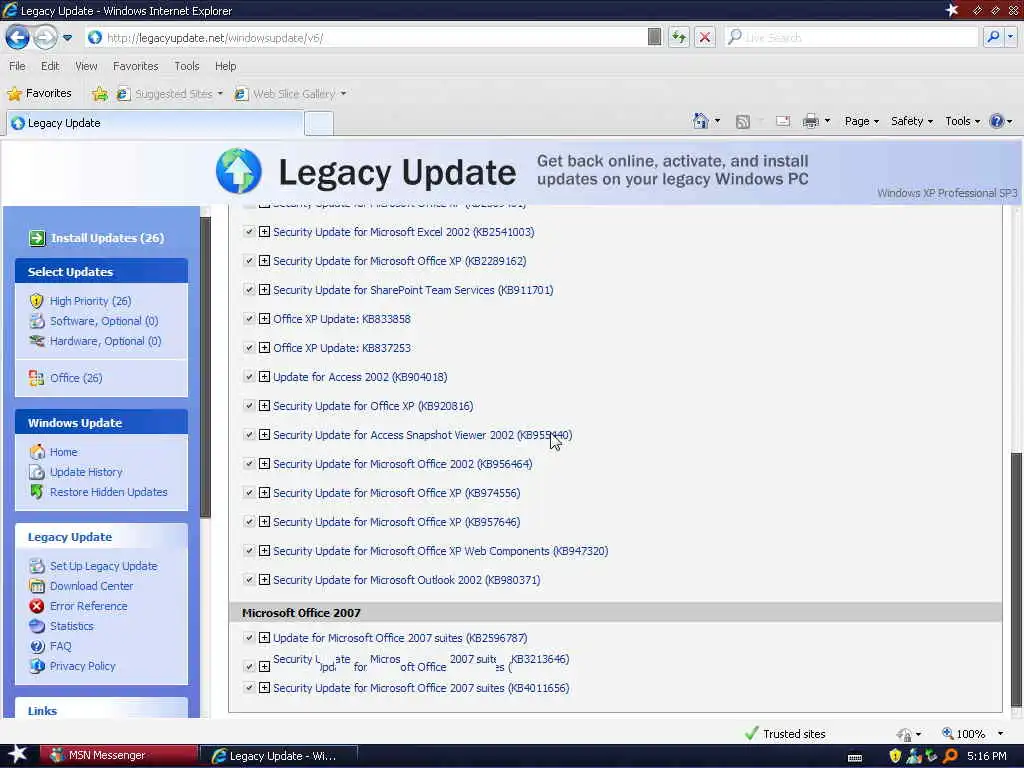
Task: Click the Error Reference red X icon
Action: pyautogui.click(x=37, y=606)
